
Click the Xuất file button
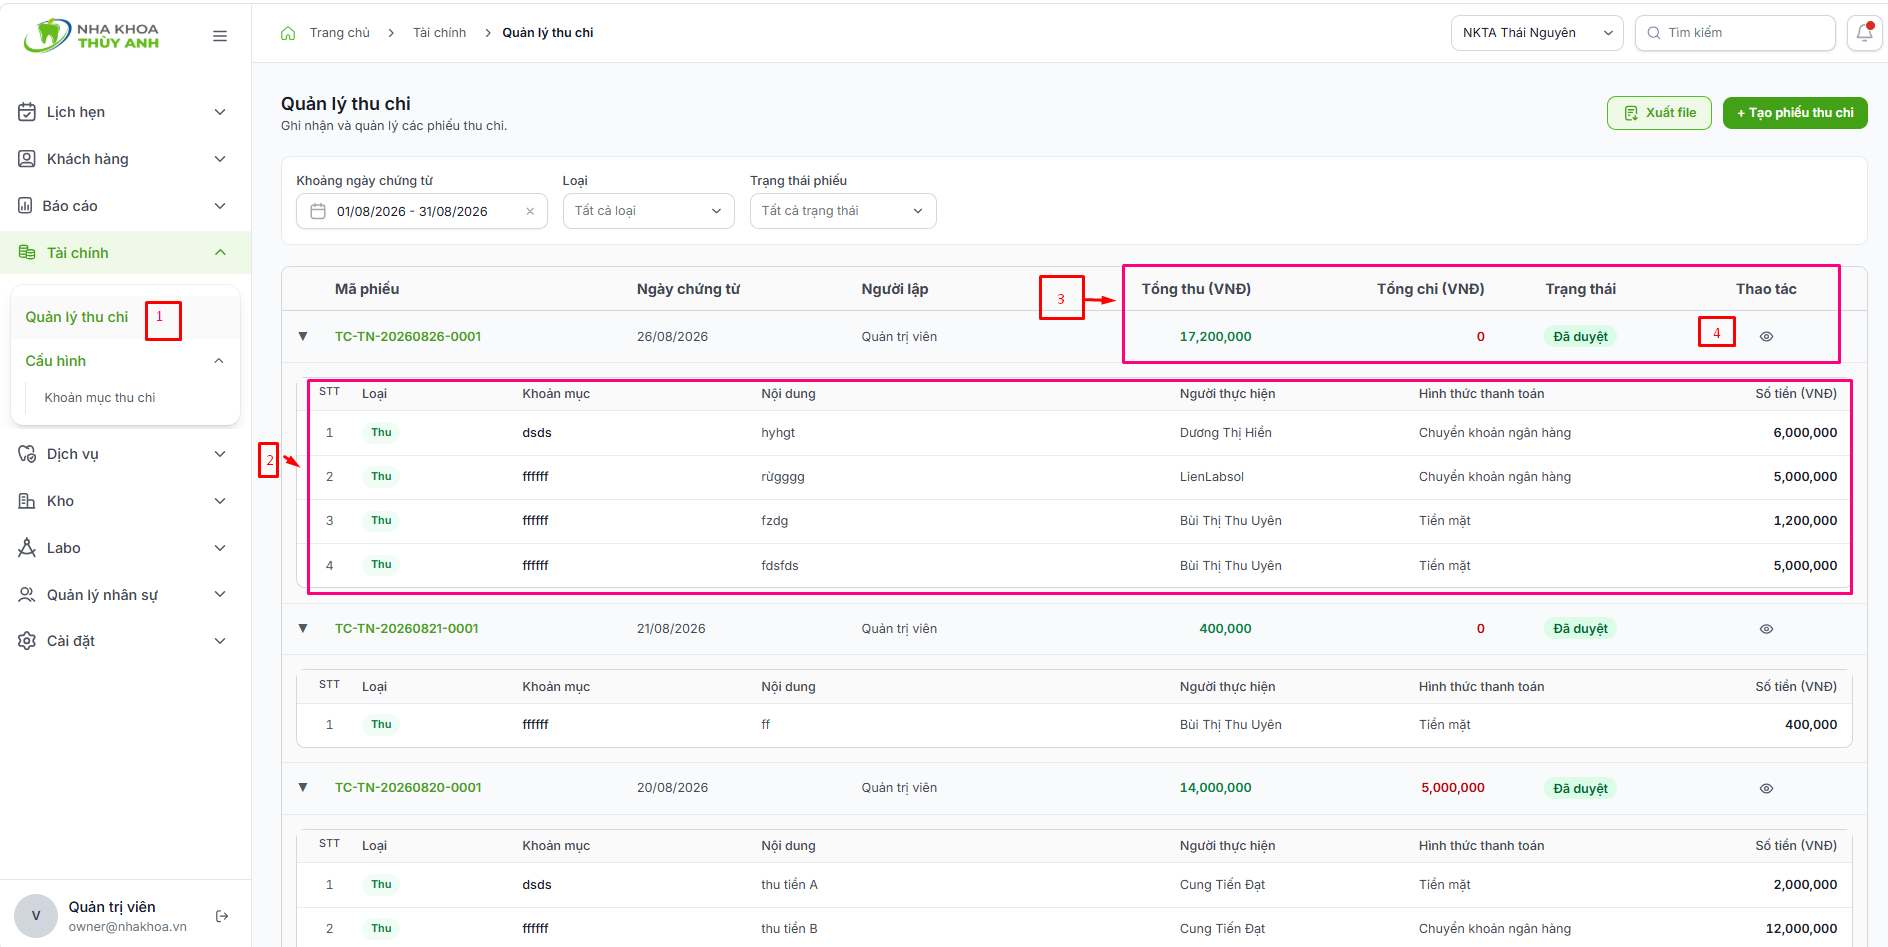pos(1659,113)
